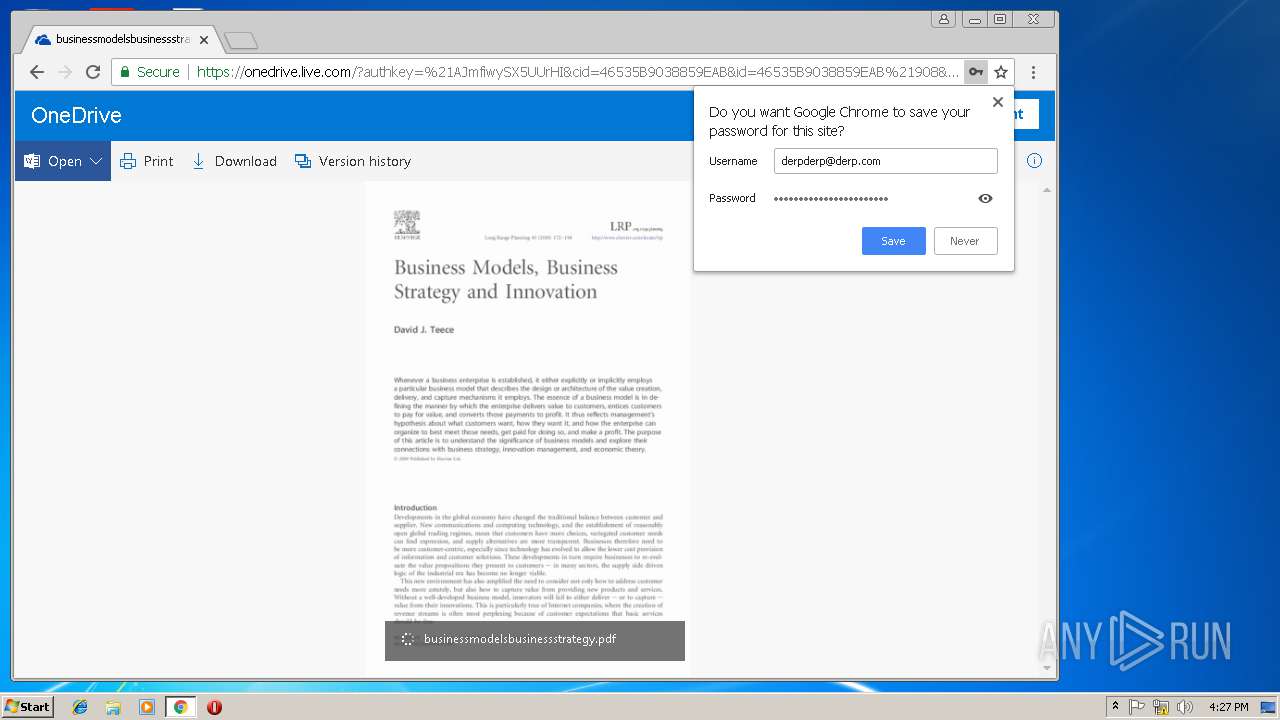This screenshot has width=1280, height=720.
Task: Switch to the businessmodelsbusinessstra tab
Action: pos(122,40)
